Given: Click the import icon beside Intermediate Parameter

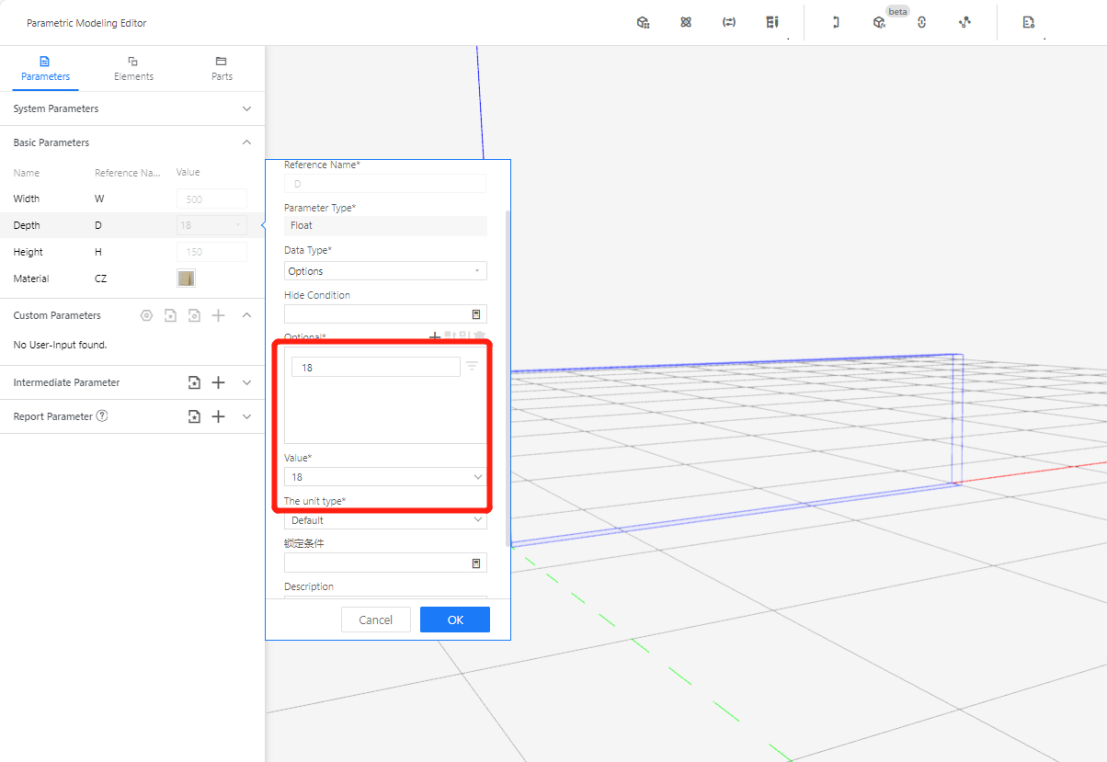Looking at the screenshot, I should (194, 383).
